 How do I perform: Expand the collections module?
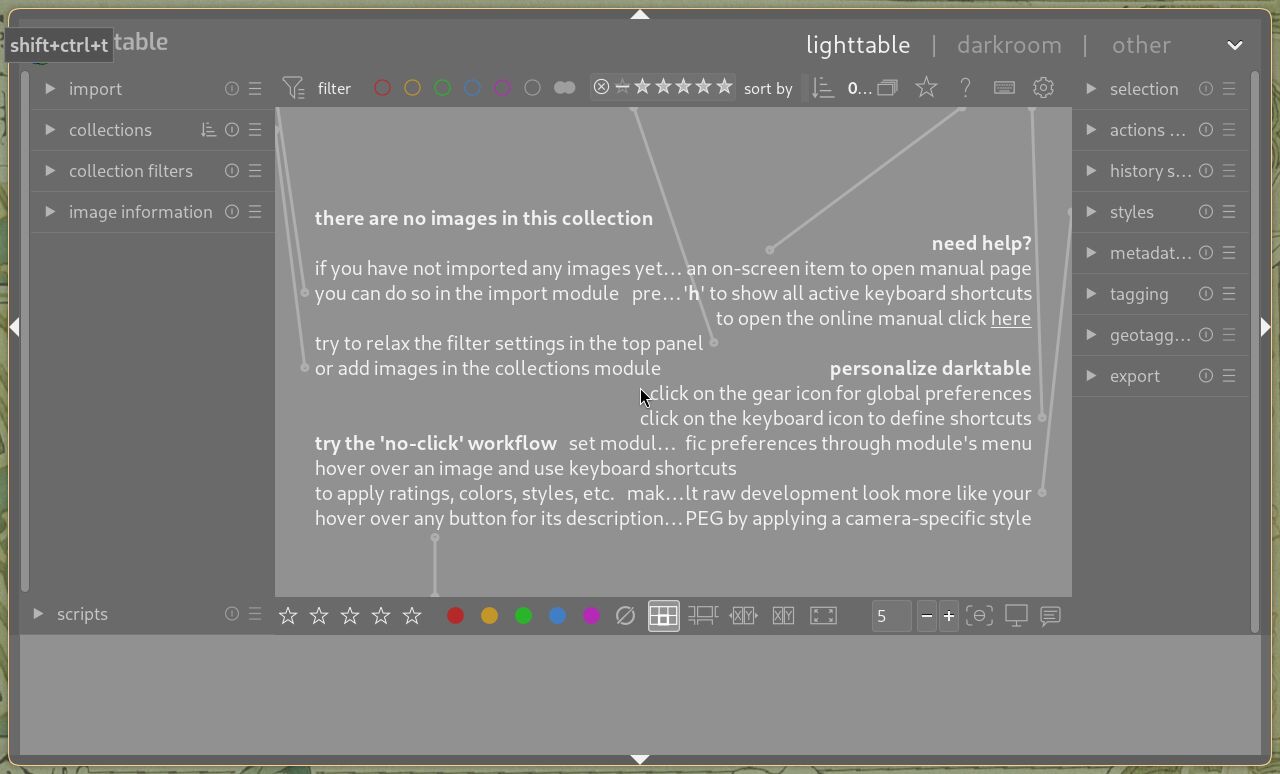(x=50, y=130)
